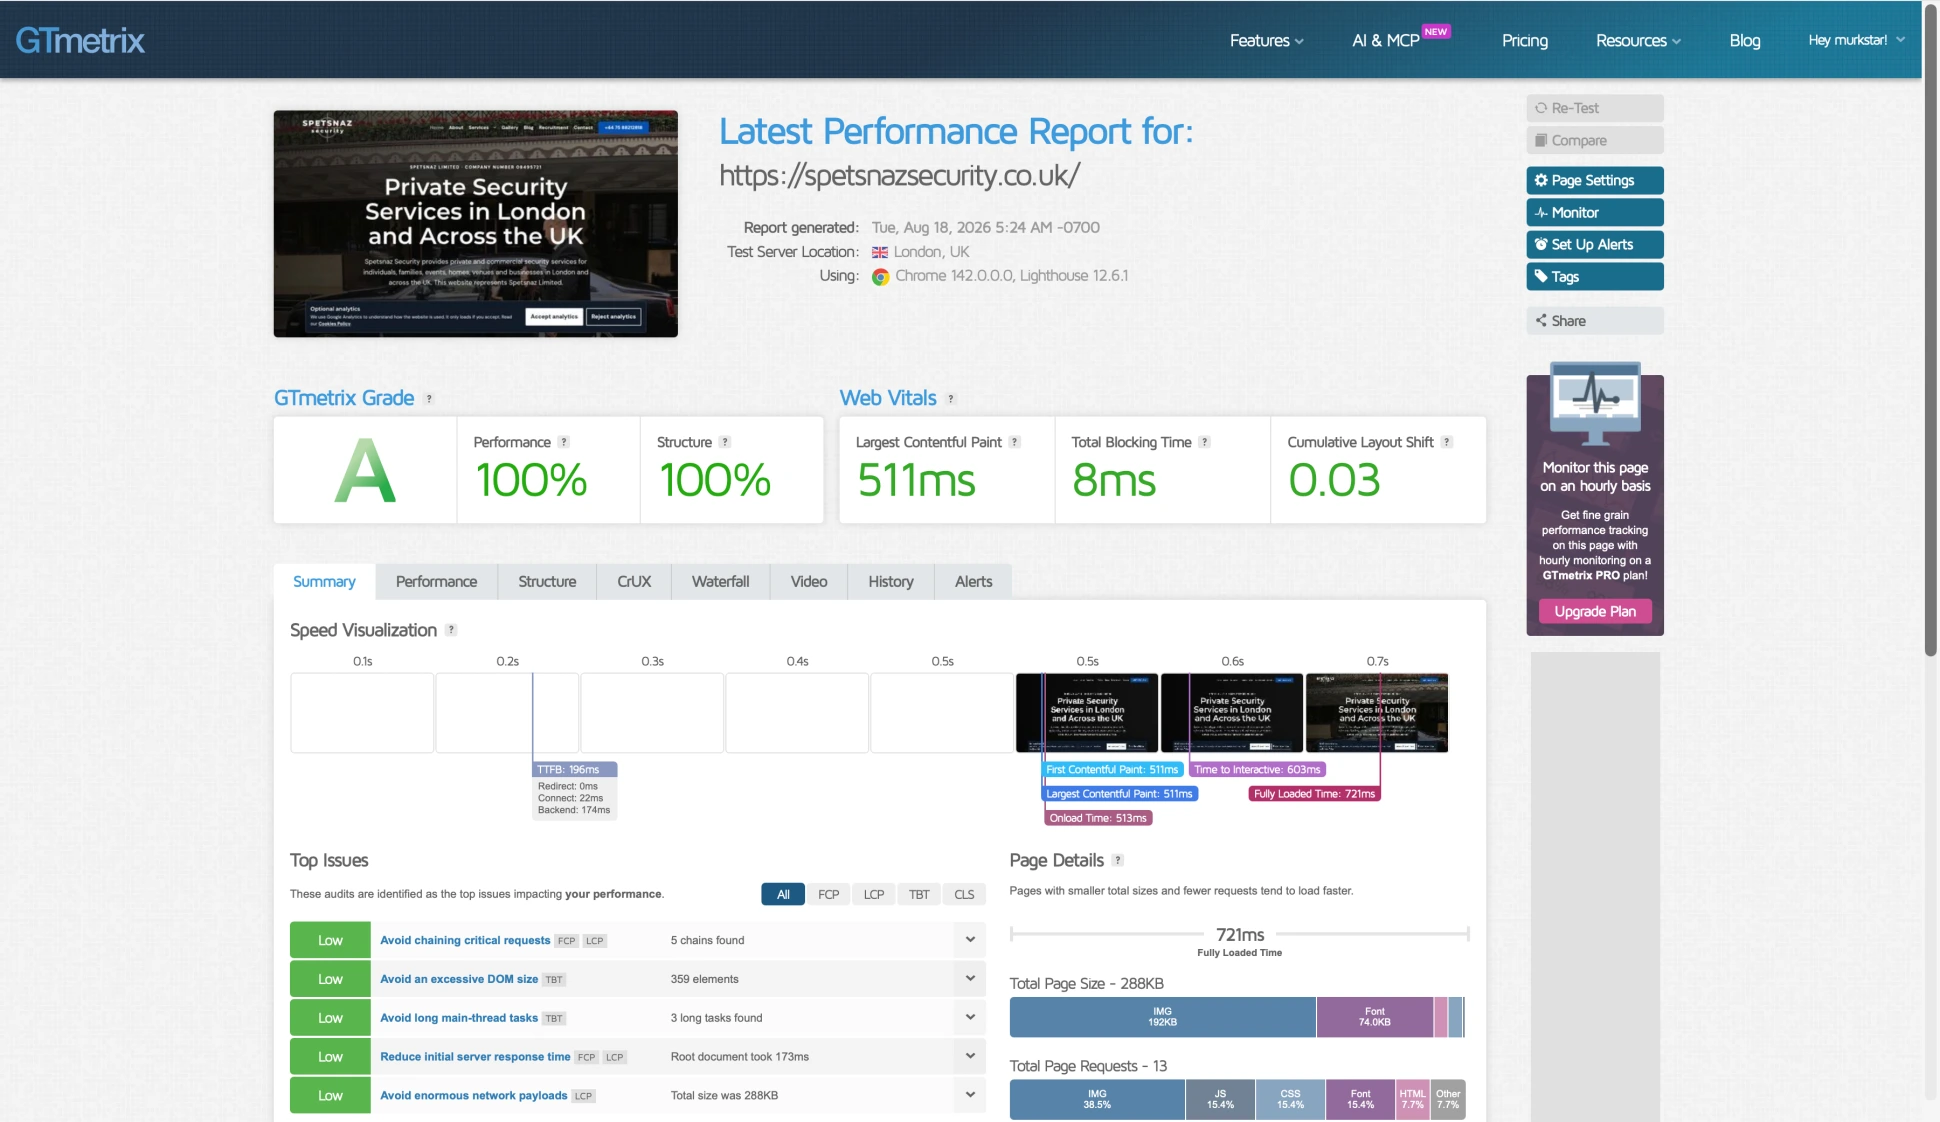Click the help icon next to GTmetrix Grade
This screenshot has width=1940, height=1122.
[x=429, y=399]
